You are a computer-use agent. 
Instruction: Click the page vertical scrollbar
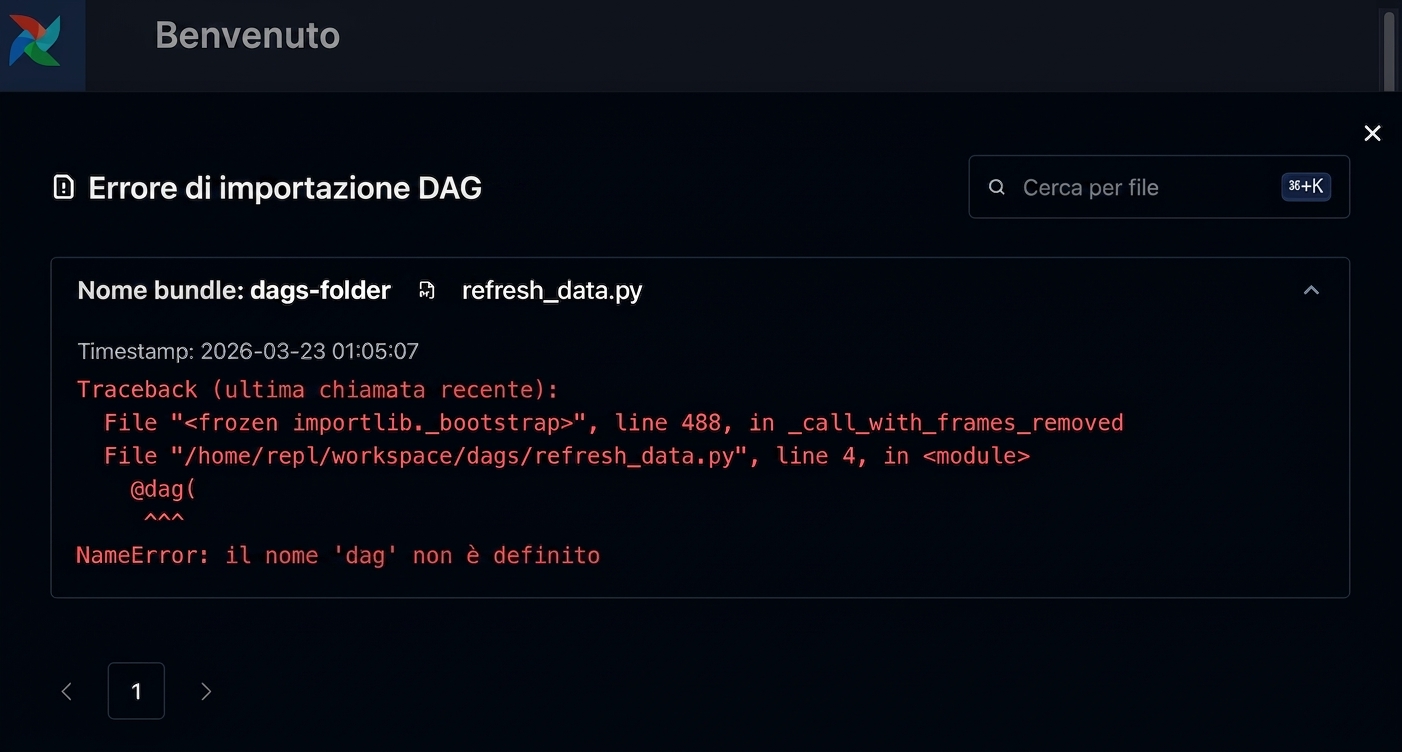1388,50
